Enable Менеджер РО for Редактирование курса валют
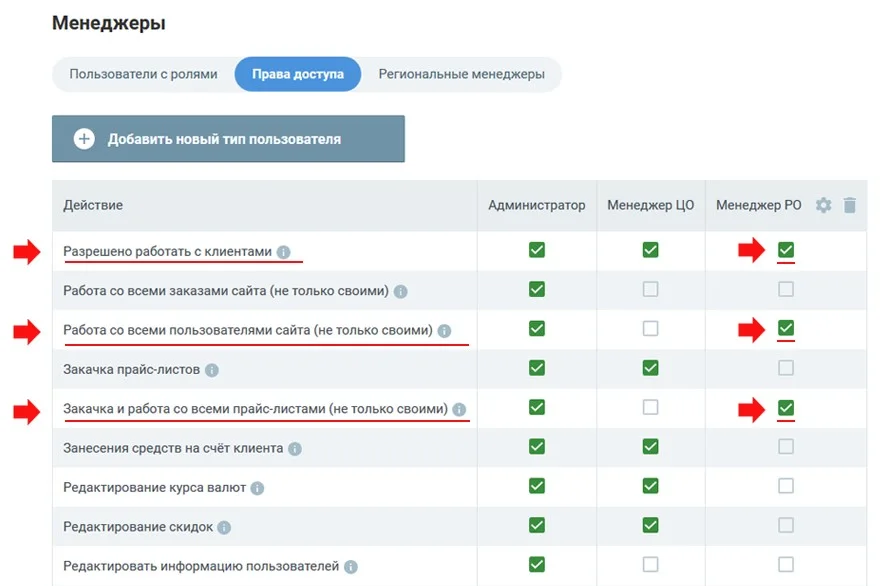880x586 pixels. pyautogui.click(x=786, y=486)
